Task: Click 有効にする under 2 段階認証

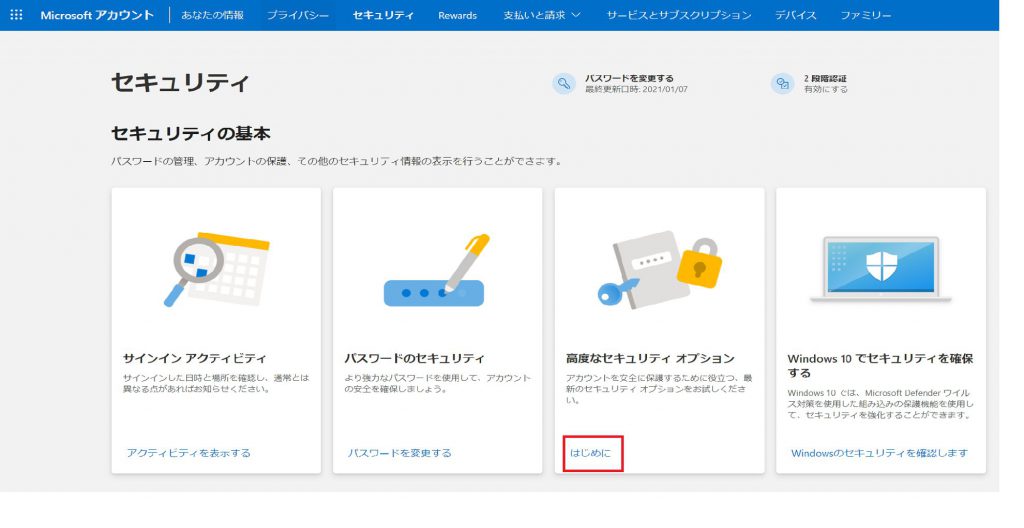Action: (825, 90)
